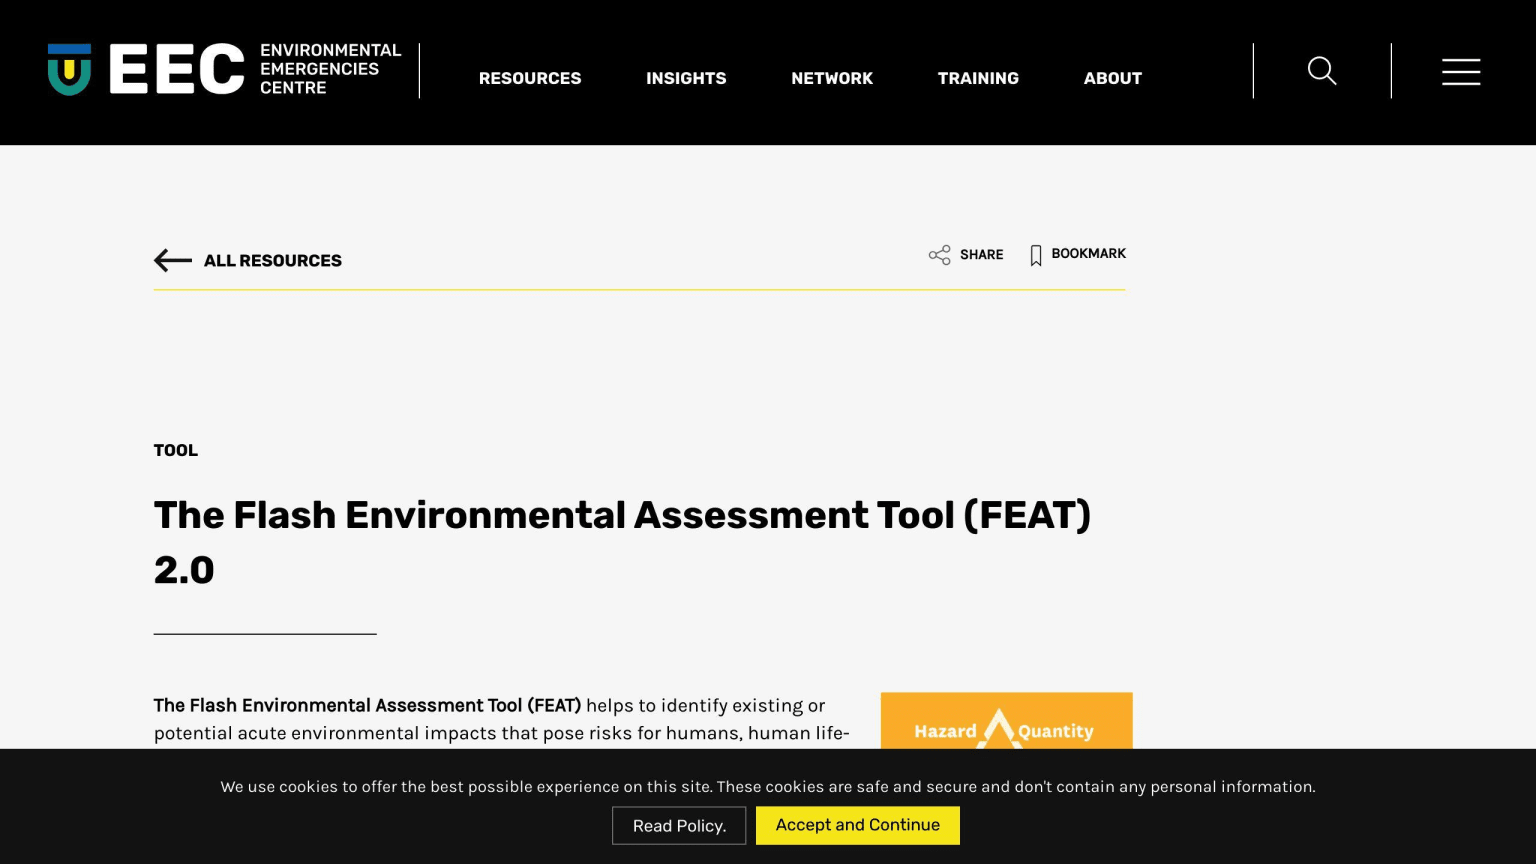Image resolution: width=1536 pixels, height=864 pixels.
Task: Click the SHARE label
Action: click(981, 255)
